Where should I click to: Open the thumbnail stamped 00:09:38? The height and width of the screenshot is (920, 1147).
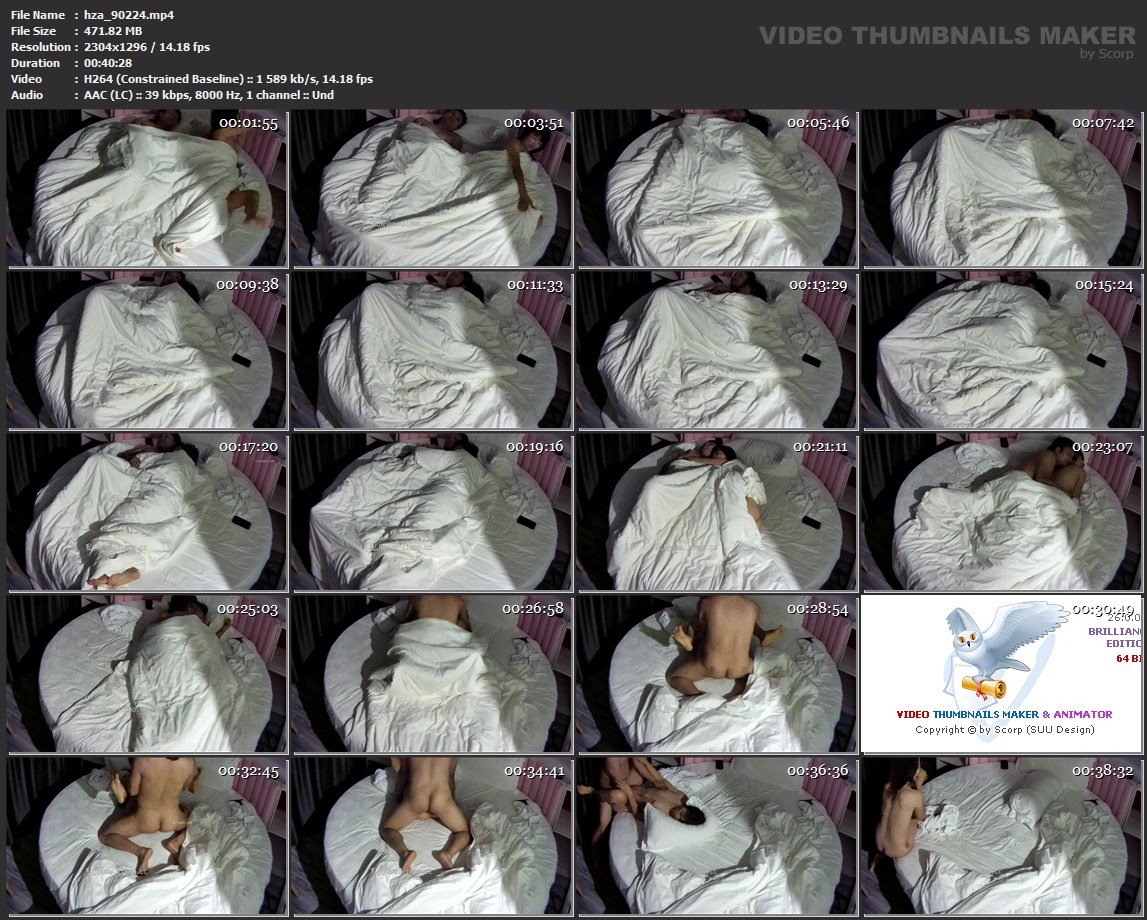click(x=146, y=350)
